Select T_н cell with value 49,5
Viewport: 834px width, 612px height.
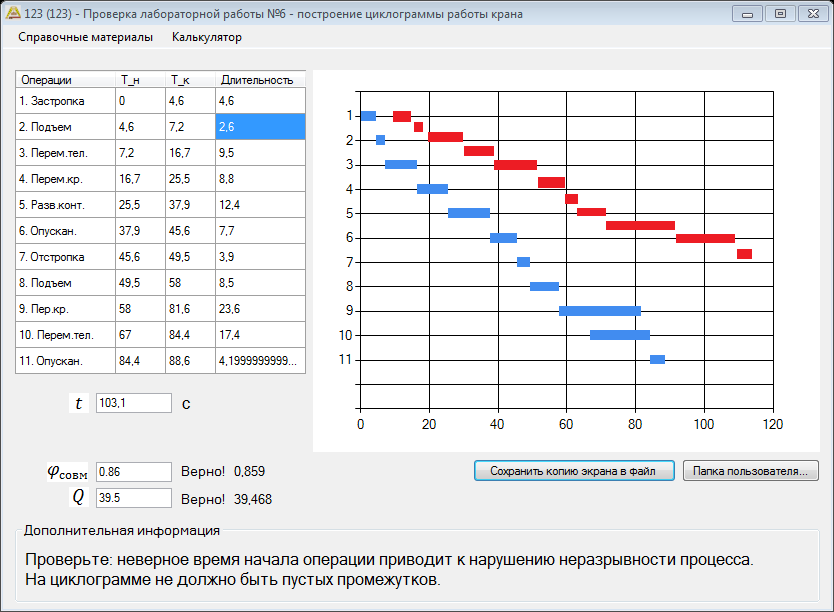pos(140,283)
